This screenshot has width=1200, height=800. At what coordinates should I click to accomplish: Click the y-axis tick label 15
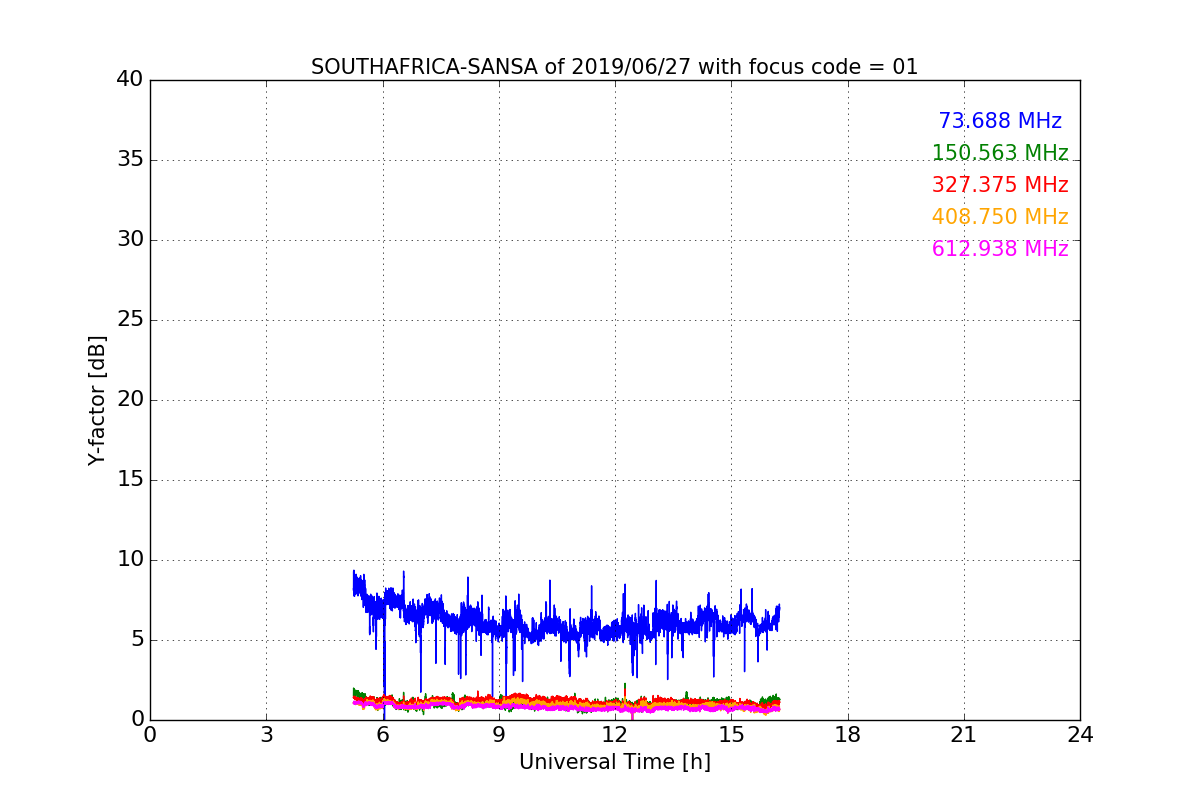130,479
